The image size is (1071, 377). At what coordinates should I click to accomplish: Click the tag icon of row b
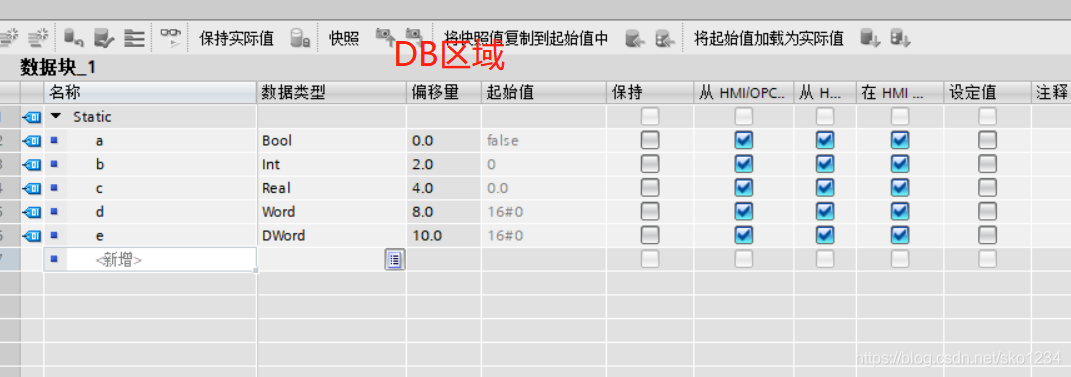(x=32, y=165)
